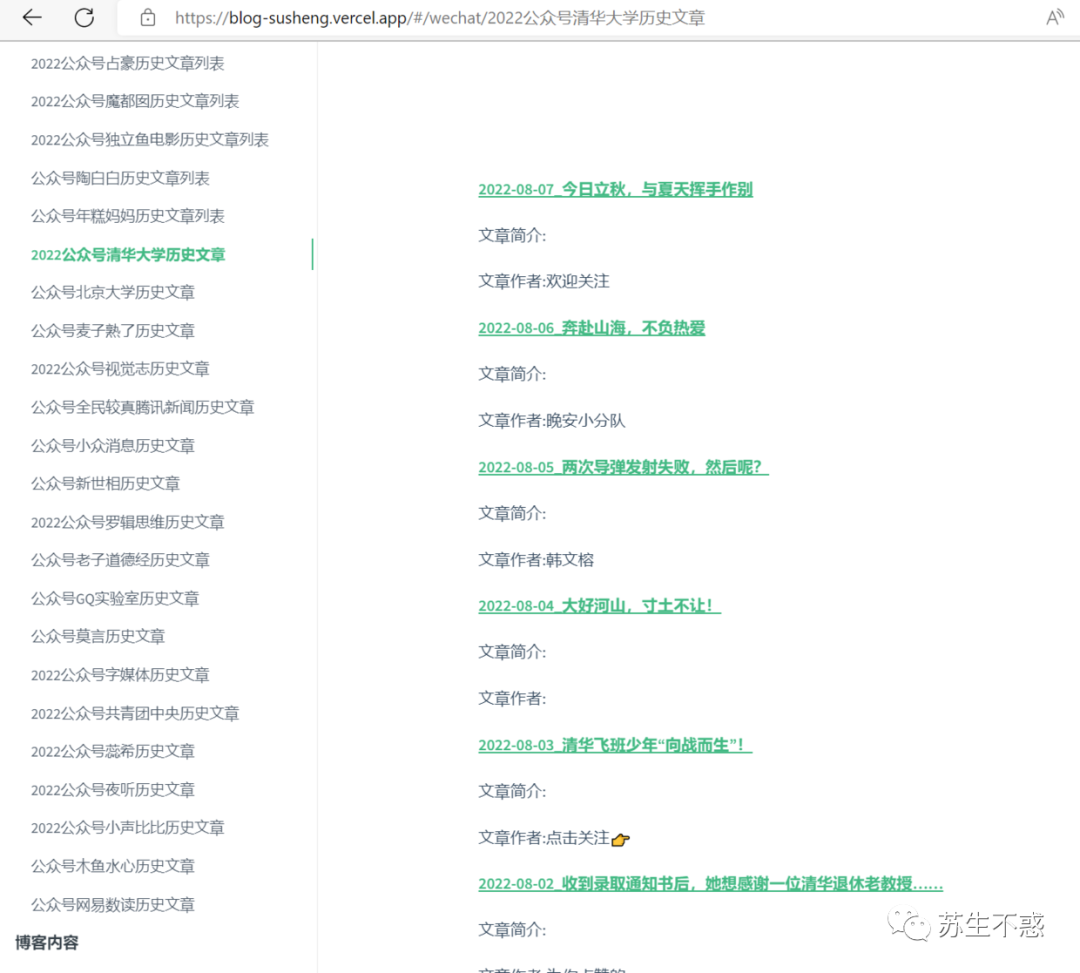The image size is (1080, 973).
Task: Activate Read Aloud in the browser toolbar
Action: 1057,17
